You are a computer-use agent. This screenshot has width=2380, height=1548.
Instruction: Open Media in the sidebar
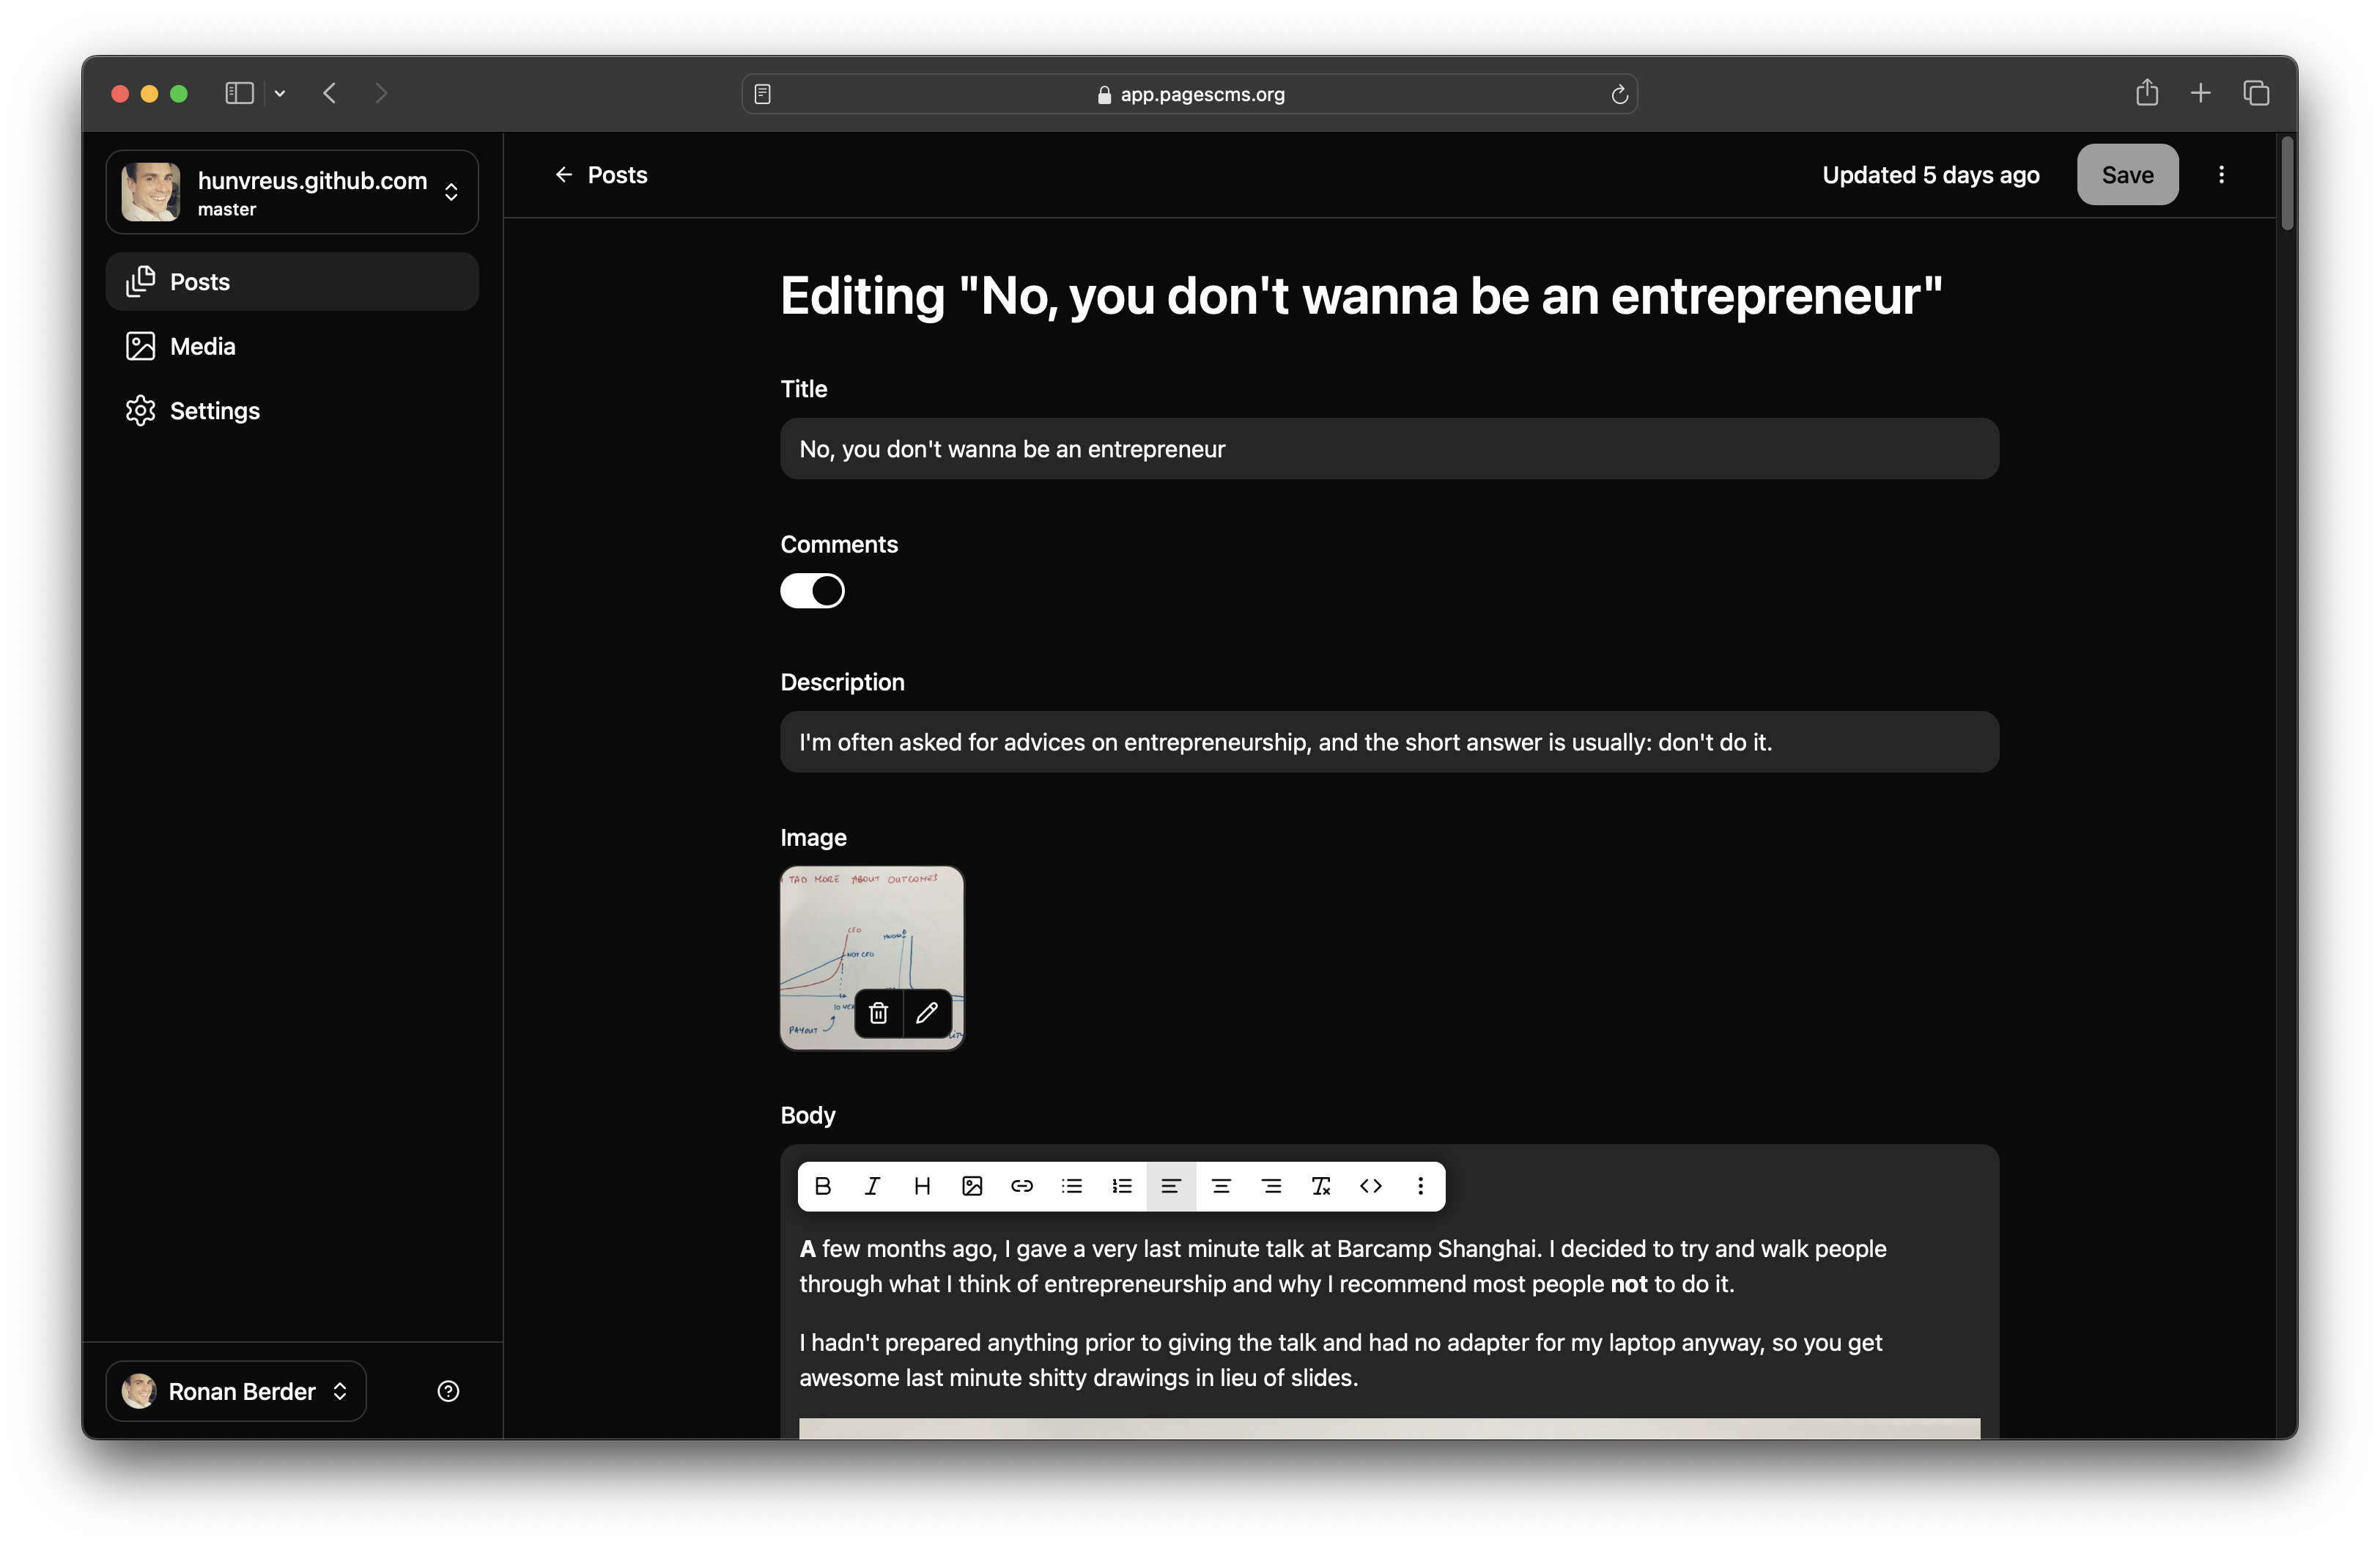click(x=203, y=347)
